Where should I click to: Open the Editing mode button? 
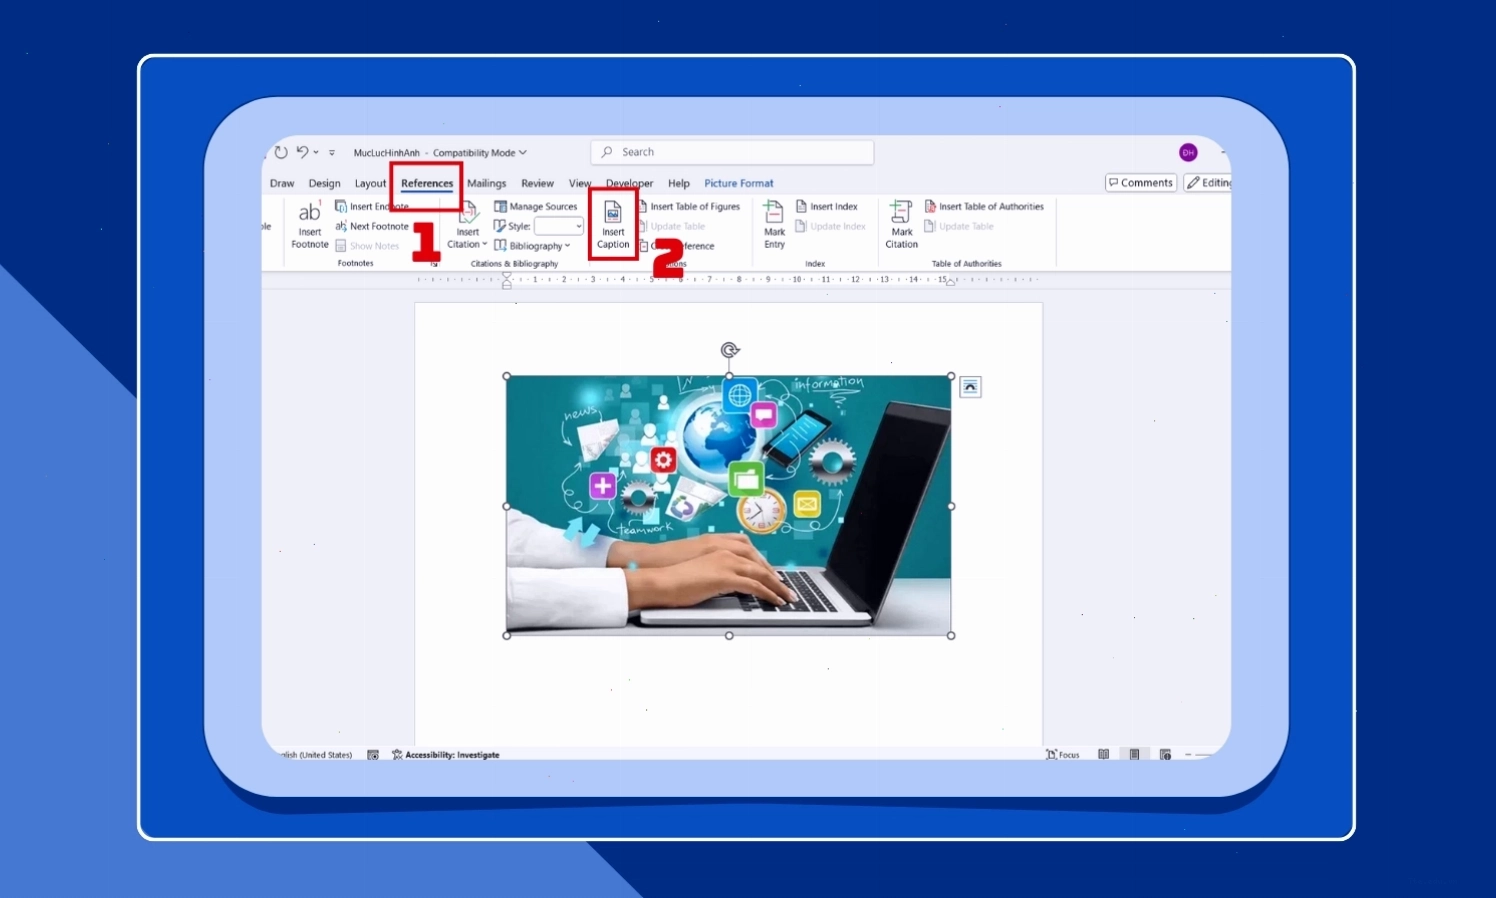click(1208, 182)
